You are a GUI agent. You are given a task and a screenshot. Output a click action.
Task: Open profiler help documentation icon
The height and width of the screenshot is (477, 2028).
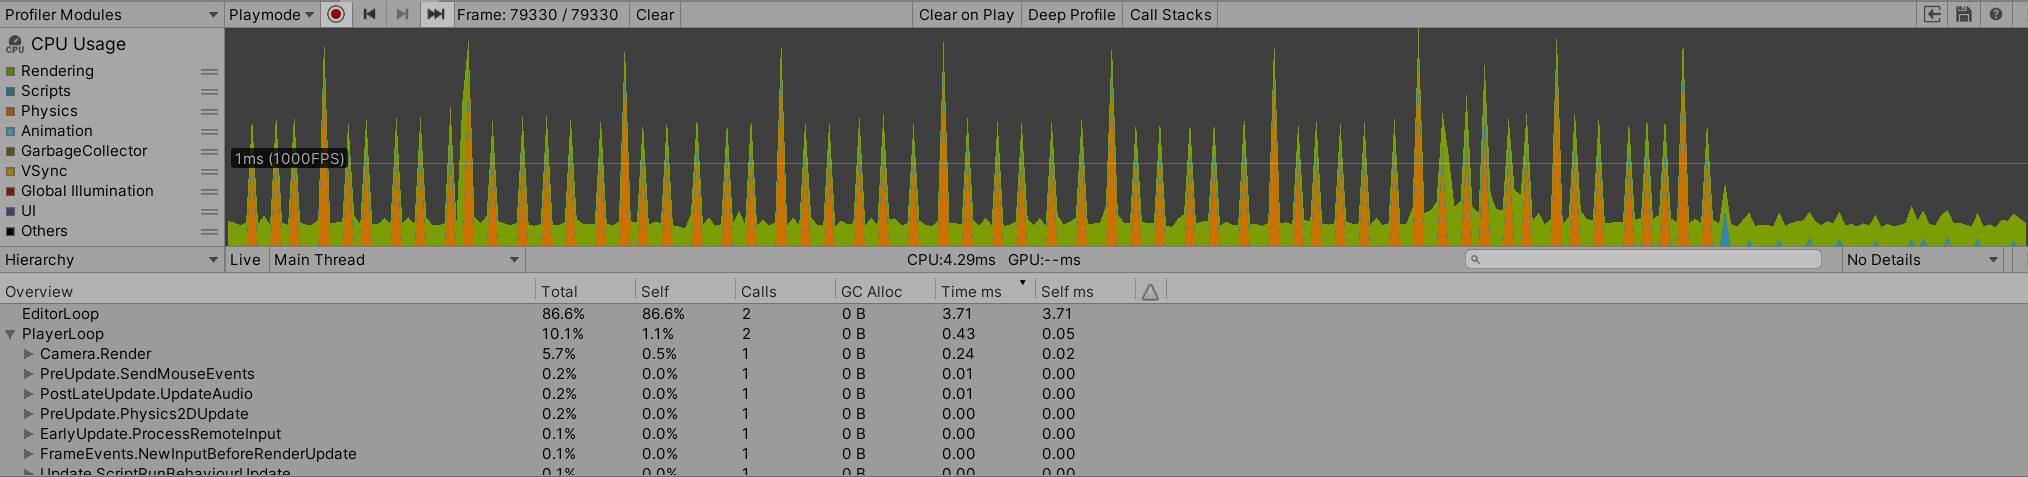(x=1996, y=14)
